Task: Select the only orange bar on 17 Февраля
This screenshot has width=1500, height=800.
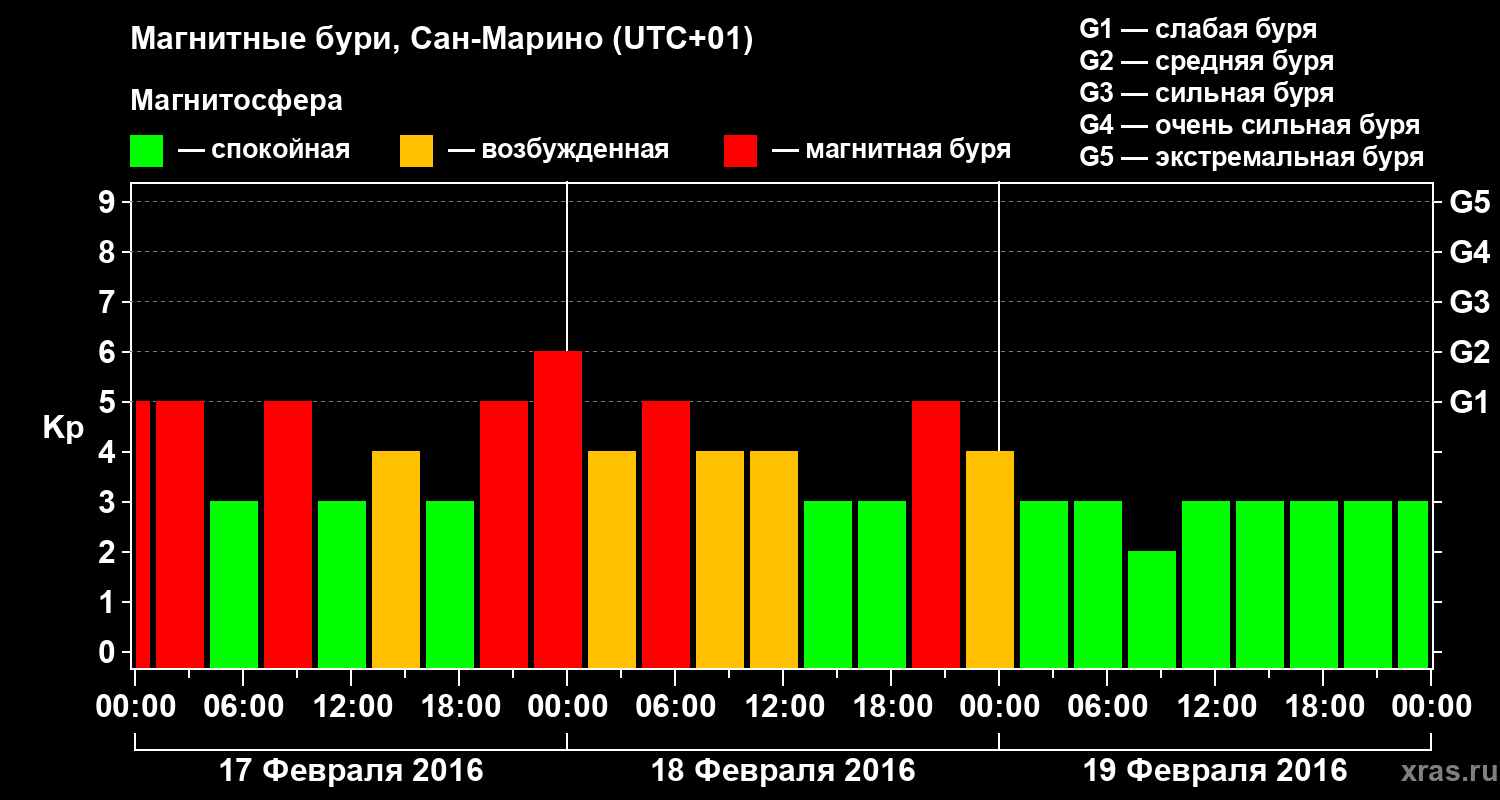Action: tap(396, 559)
